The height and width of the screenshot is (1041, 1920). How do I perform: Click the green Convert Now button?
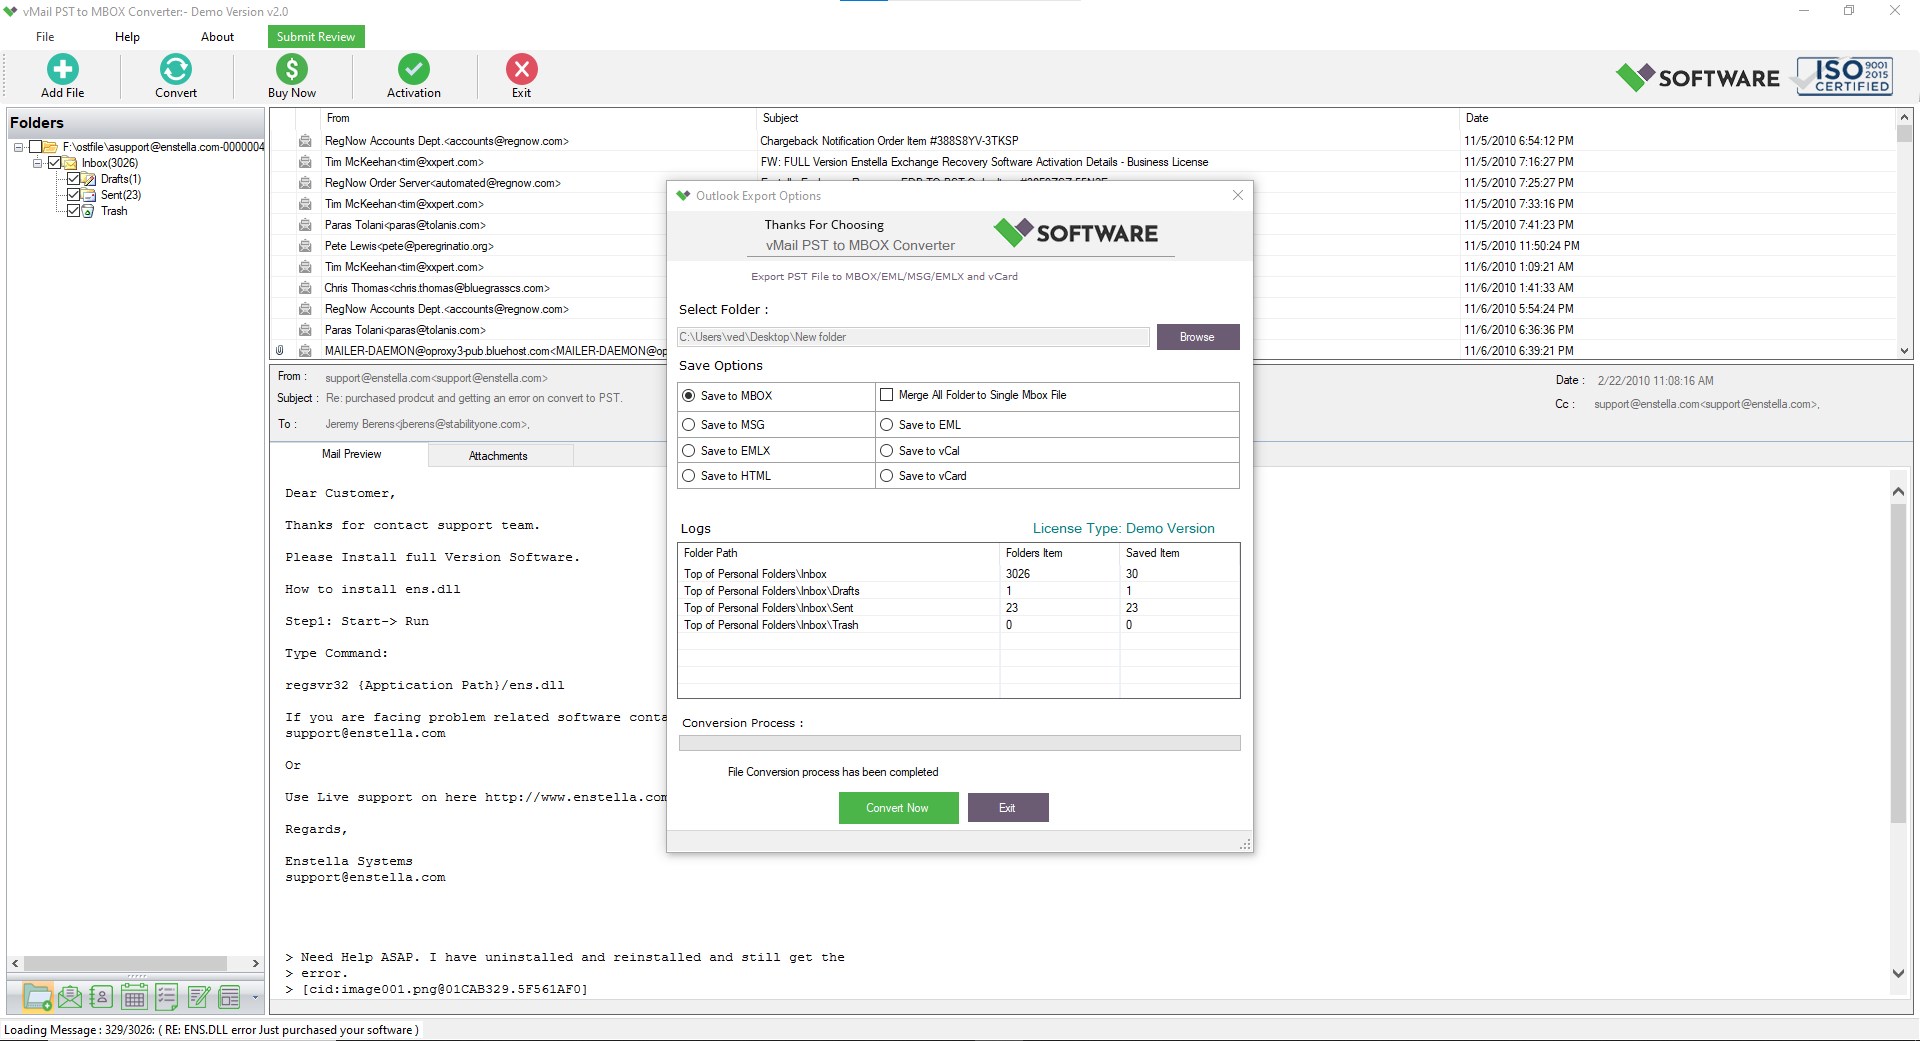(x=898, y=808)
